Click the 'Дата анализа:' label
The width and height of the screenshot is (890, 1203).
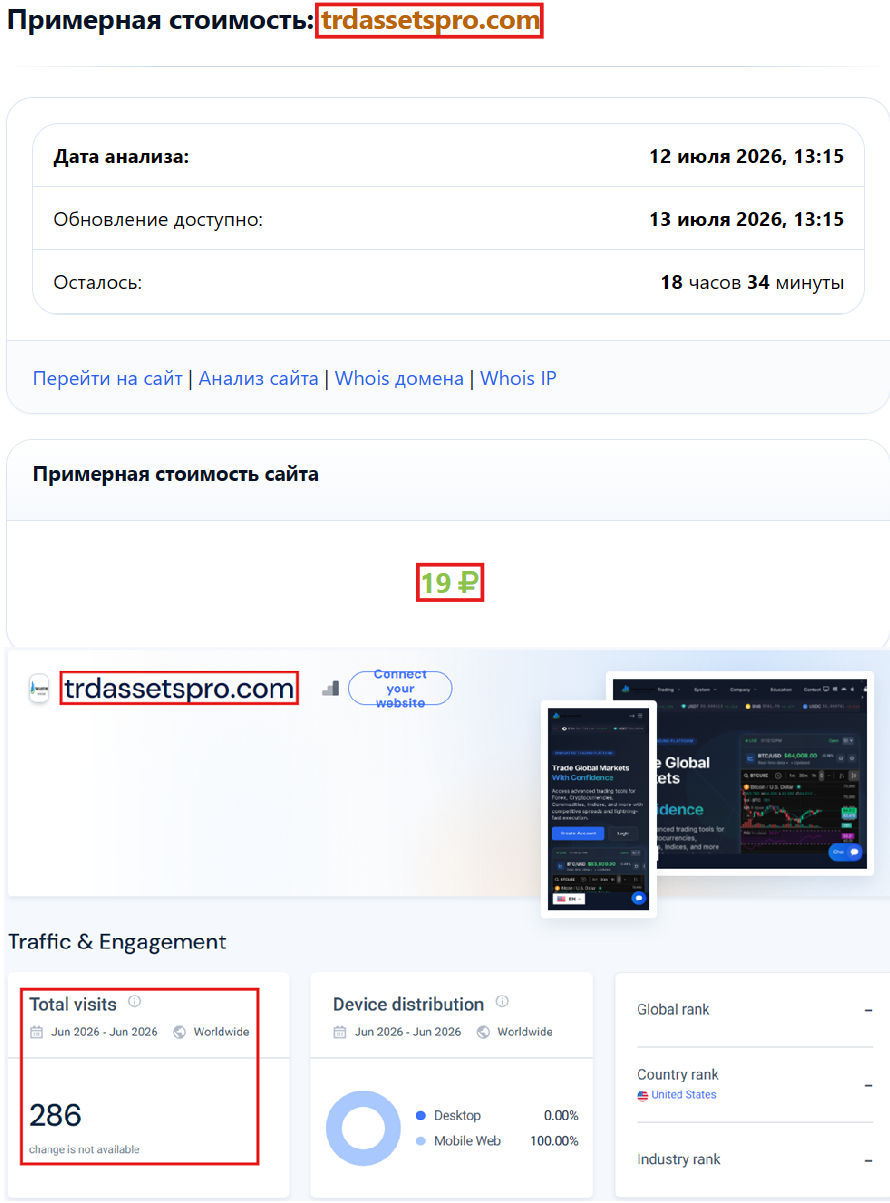pyautogui.click(x=121, y=156)
